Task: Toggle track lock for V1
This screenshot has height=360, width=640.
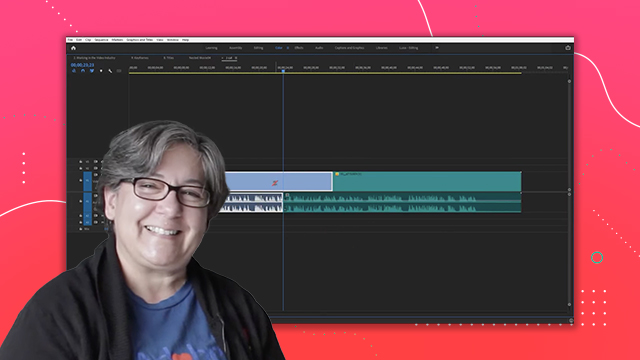Action: tap(80, 180)
